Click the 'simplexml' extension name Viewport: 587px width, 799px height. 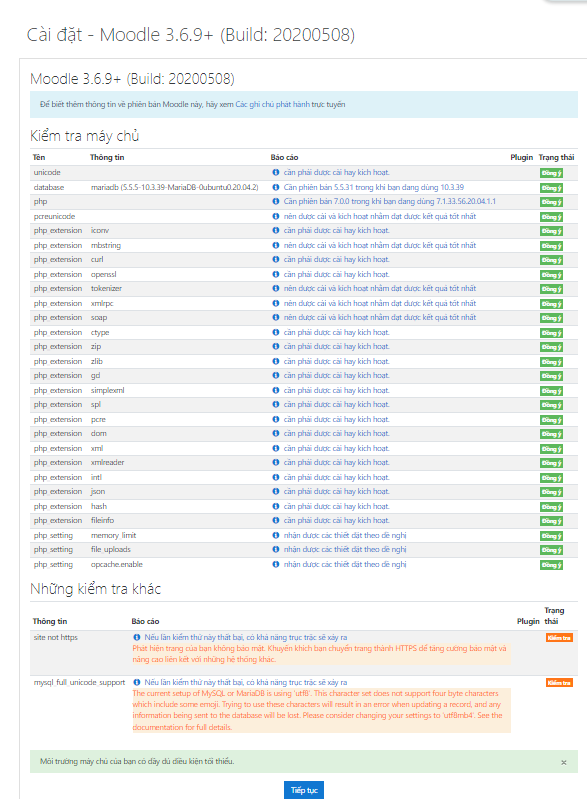tap(108, 390)
